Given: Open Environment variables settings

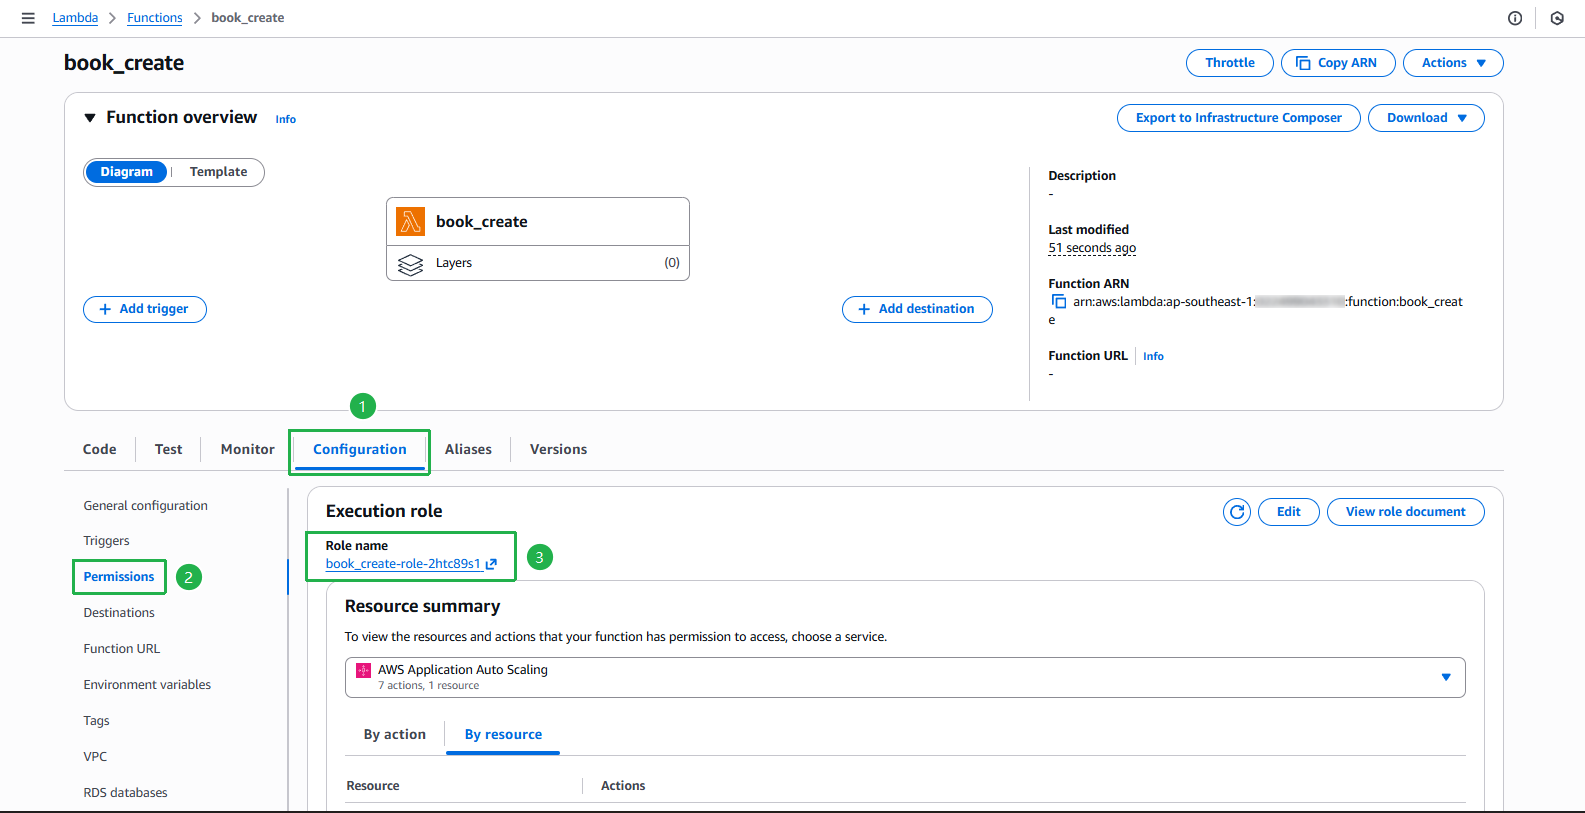Looking at the screenshot, I should click(147, 685).
